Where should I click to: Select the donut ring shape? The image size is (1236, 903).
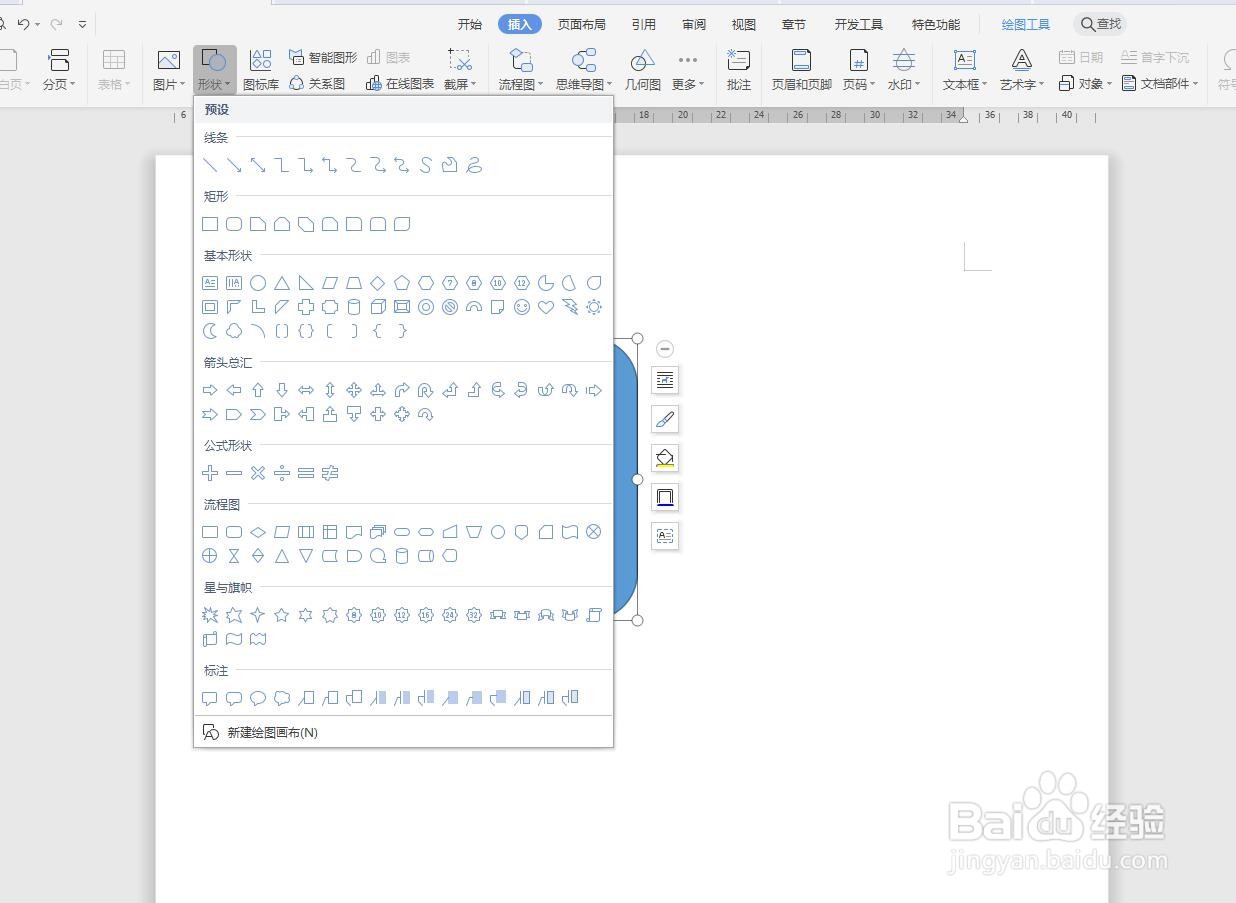(426, 307)
